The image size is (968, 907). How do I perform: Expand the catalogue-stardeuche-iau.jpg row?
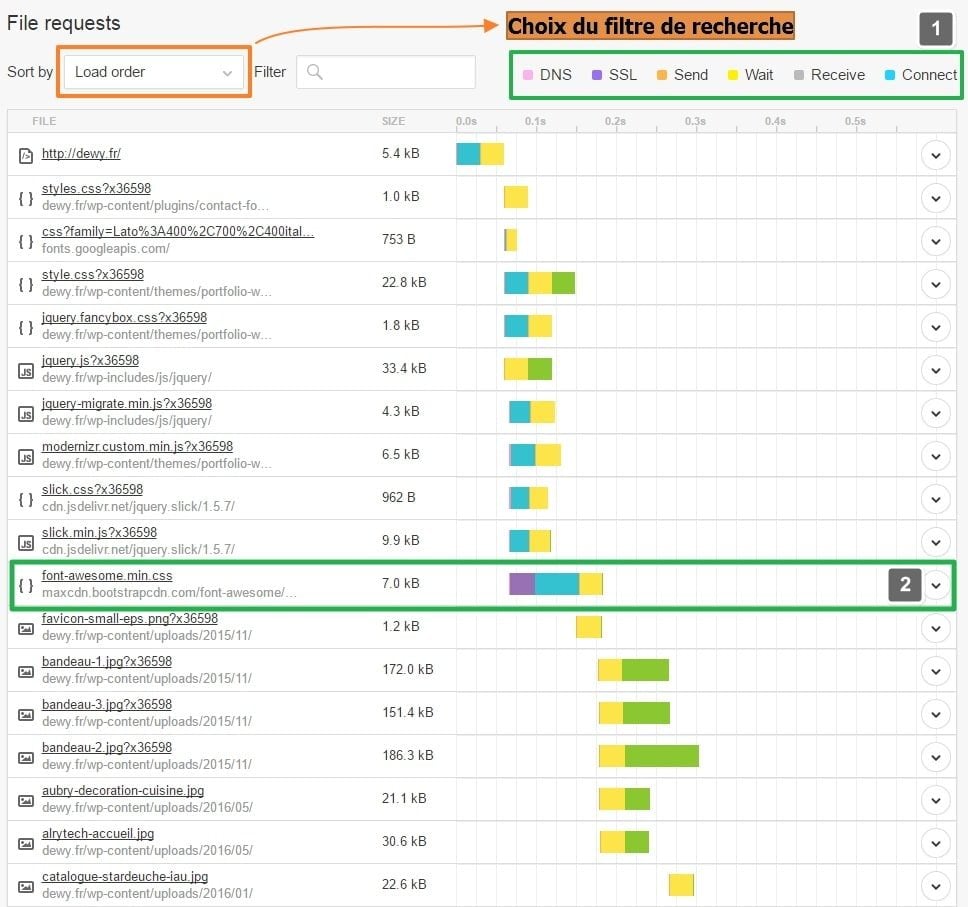[x=935, y=886]
